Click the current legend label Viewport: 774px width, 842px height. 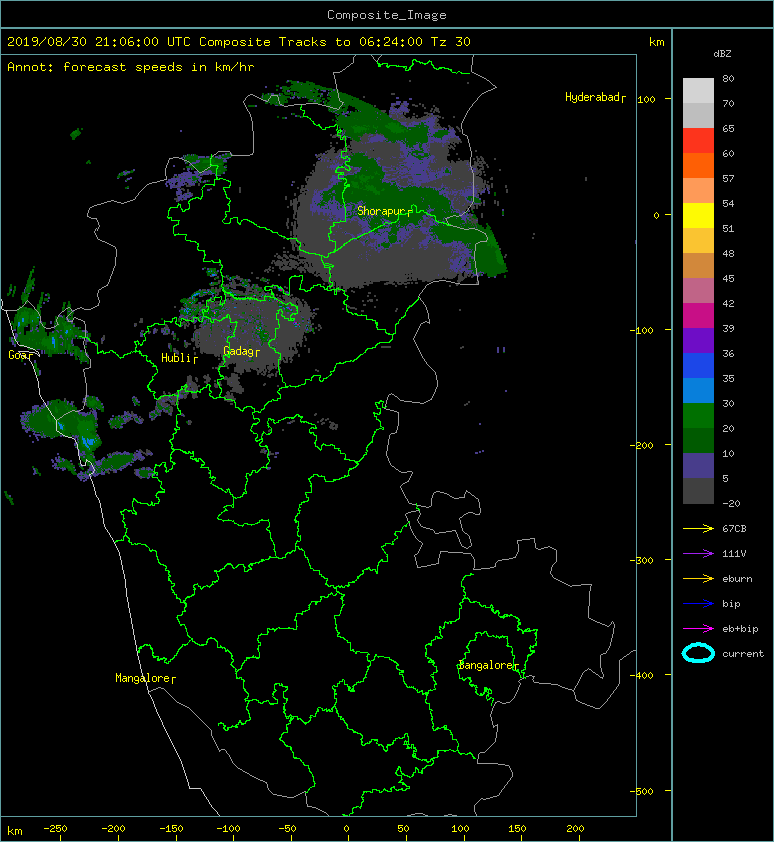[743, 654]
